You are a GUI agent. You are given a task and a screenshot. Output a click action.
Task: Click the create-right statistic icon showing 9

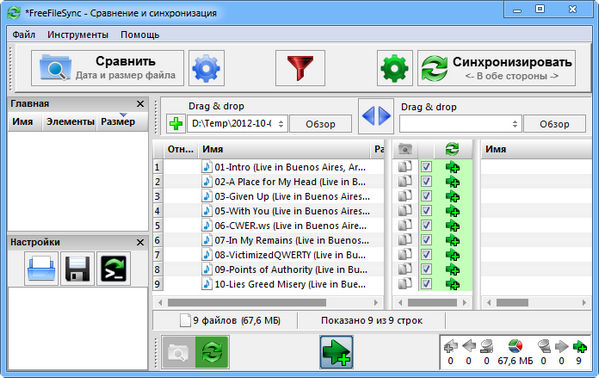(580, 347)
